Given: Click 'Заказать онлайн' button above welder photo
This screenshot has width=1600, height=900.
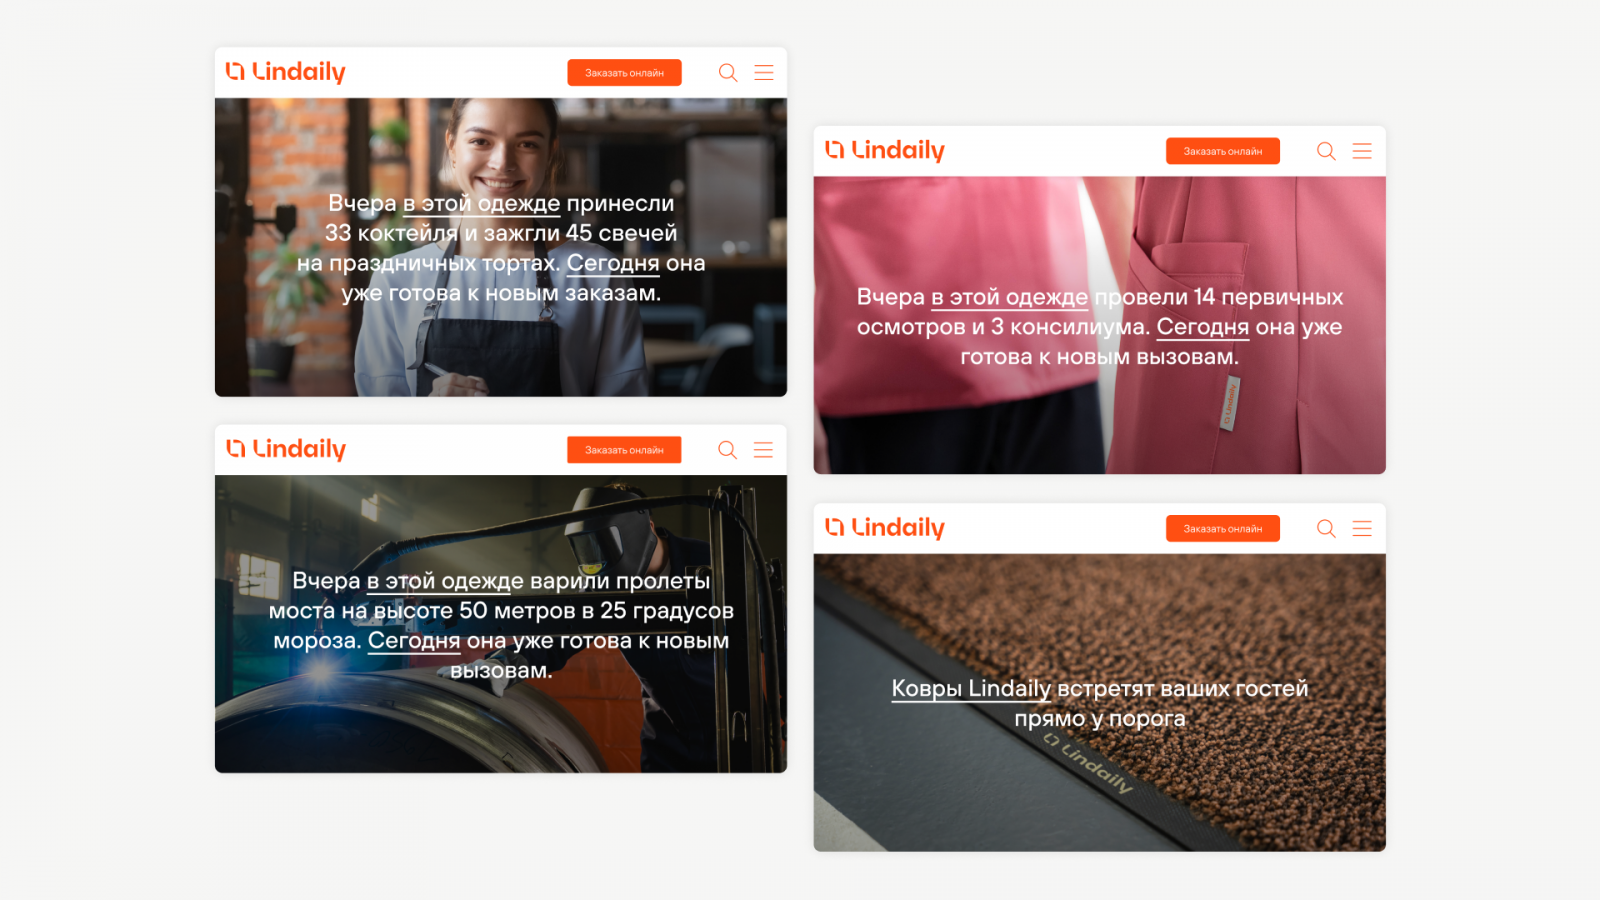Looking at the screenshot, I should click(x=624, y=450).
